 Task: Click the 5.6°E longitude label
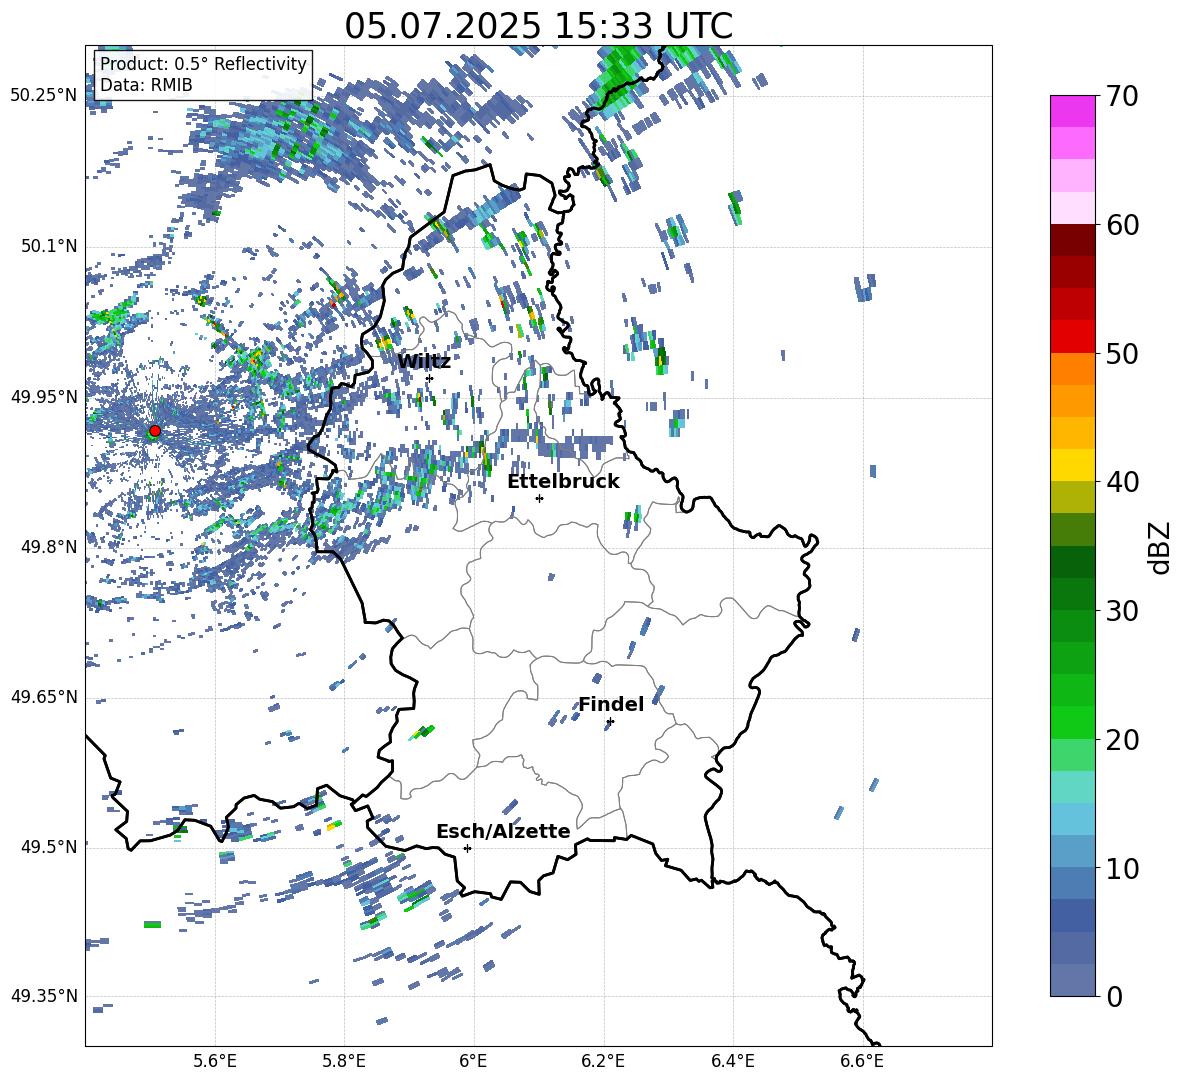click(x=215, y=1061)
